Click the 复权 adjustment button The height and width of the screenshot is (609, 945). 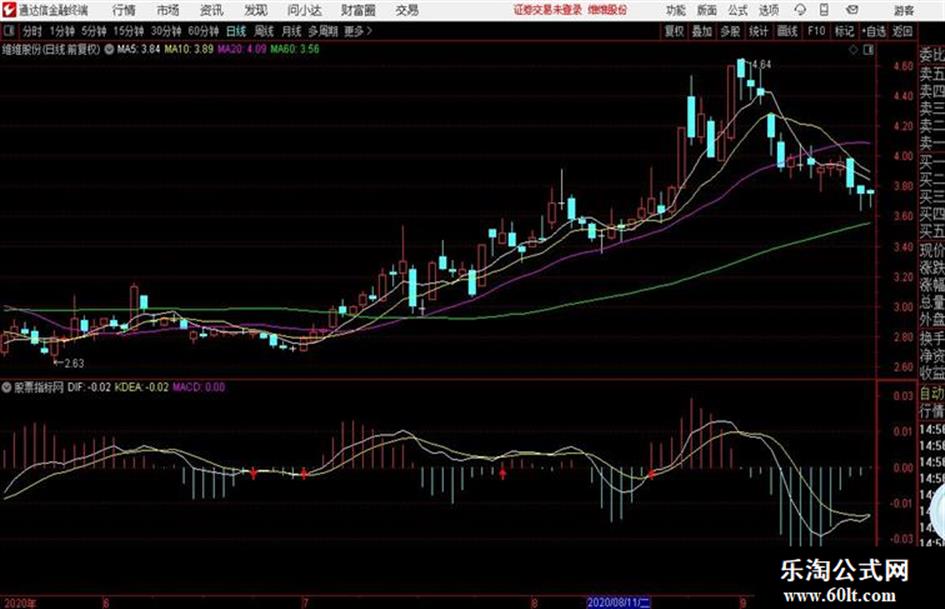pos(674,31)
